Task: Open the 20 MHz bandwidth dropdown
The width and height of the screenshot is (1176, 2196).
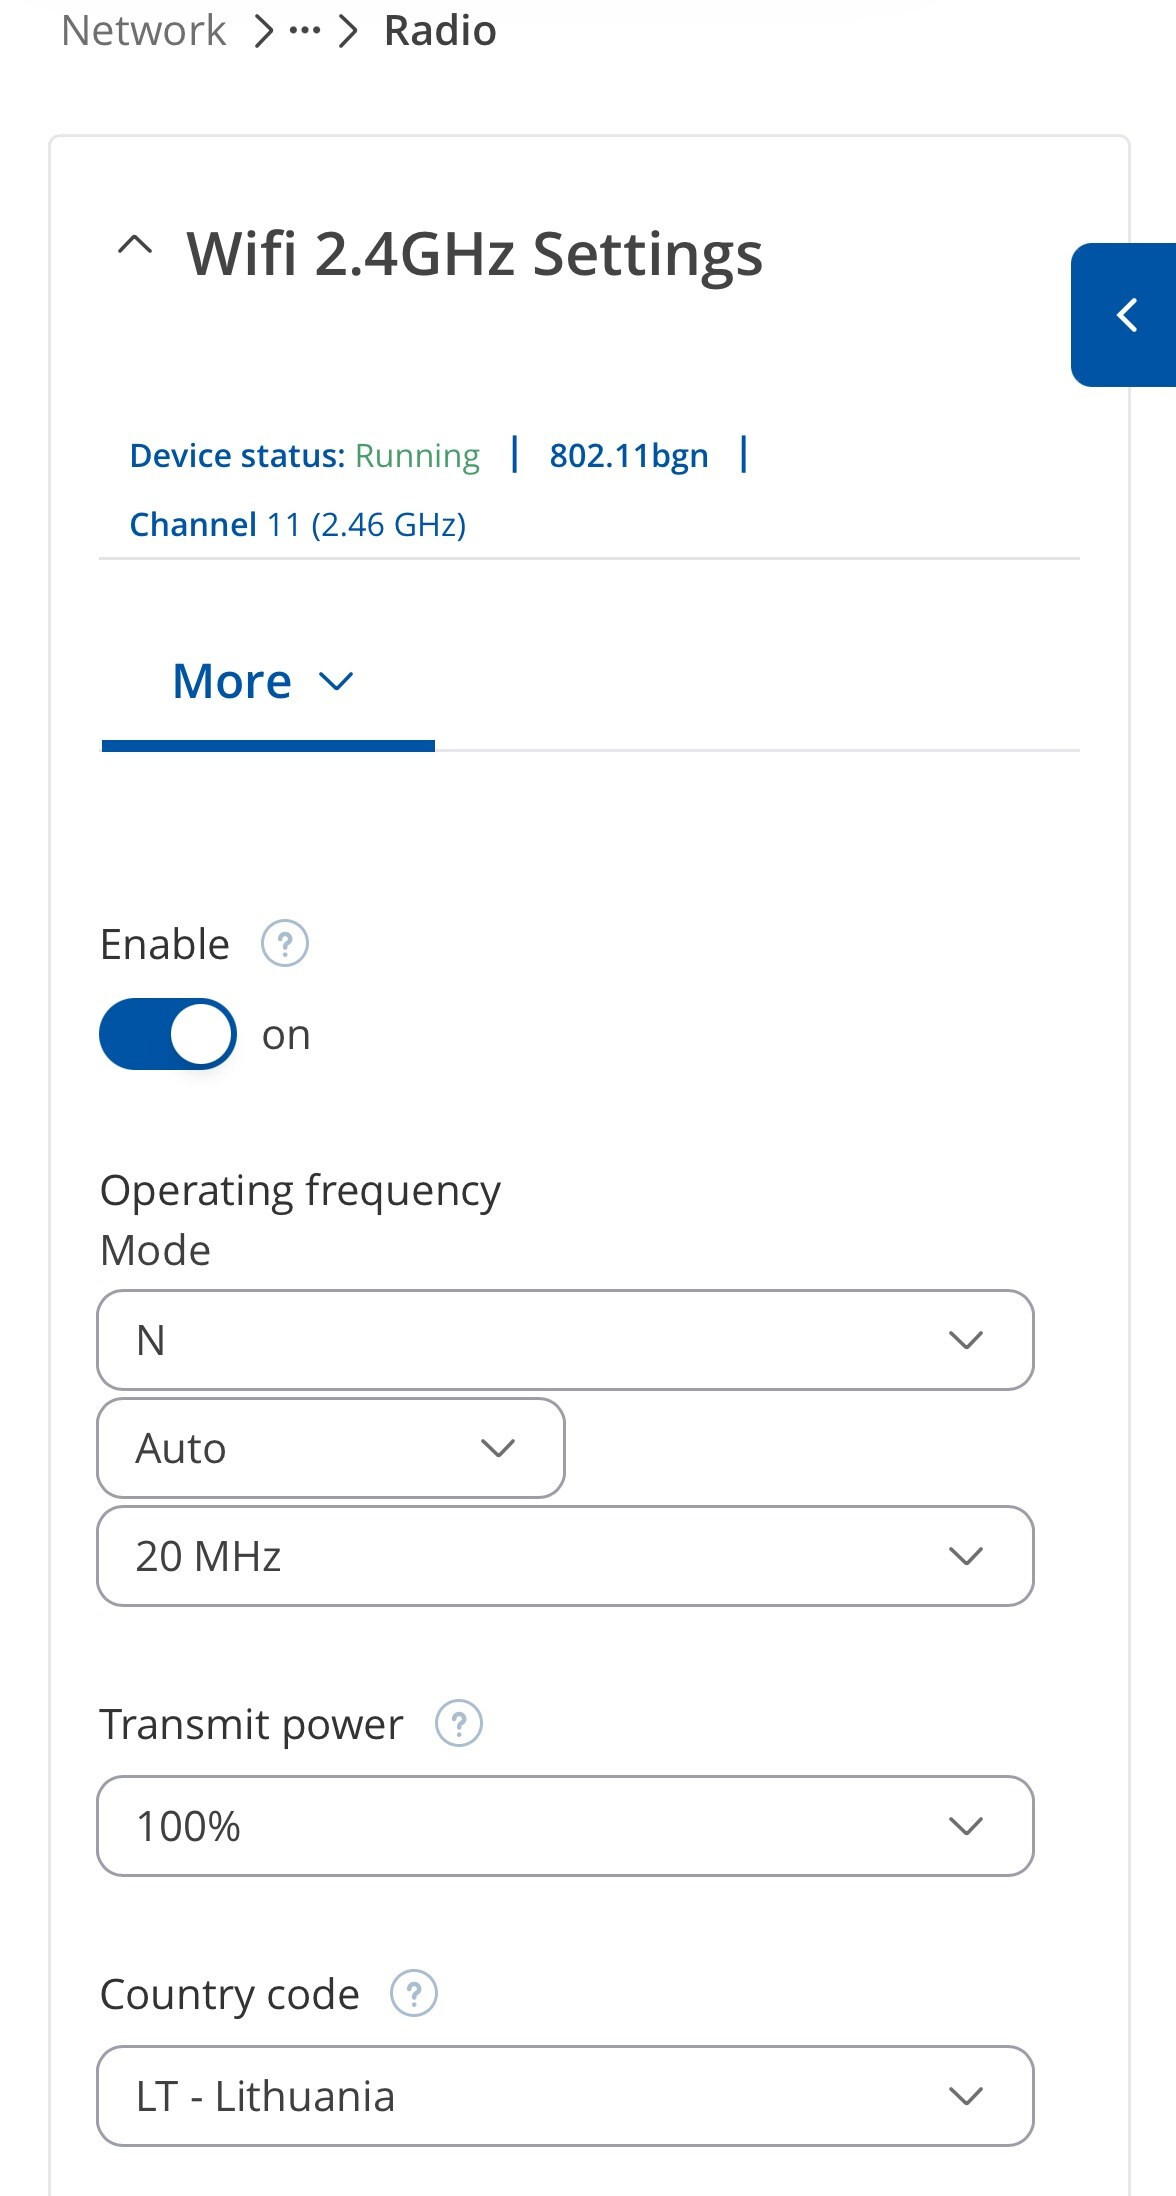Action: point(565,1556)
